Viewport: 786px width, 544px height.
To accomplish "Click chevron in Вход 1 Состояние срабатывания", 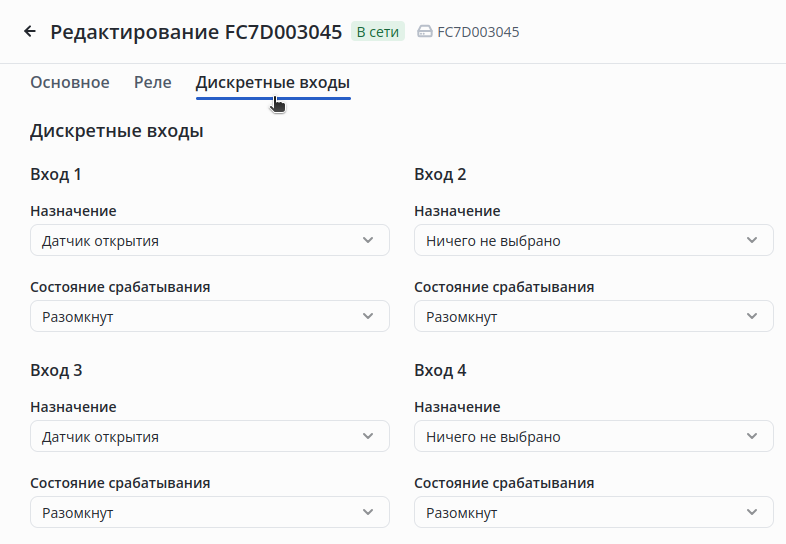I will pyautogui.click(x=368, y=317).
